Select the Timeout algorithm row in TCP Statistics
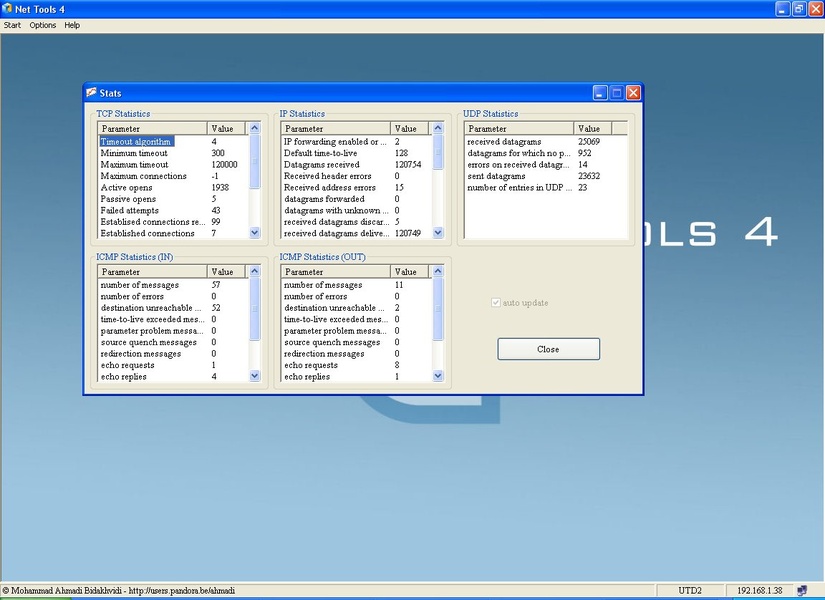This screenshot has height=600, width=825. (x=136, y=142)
